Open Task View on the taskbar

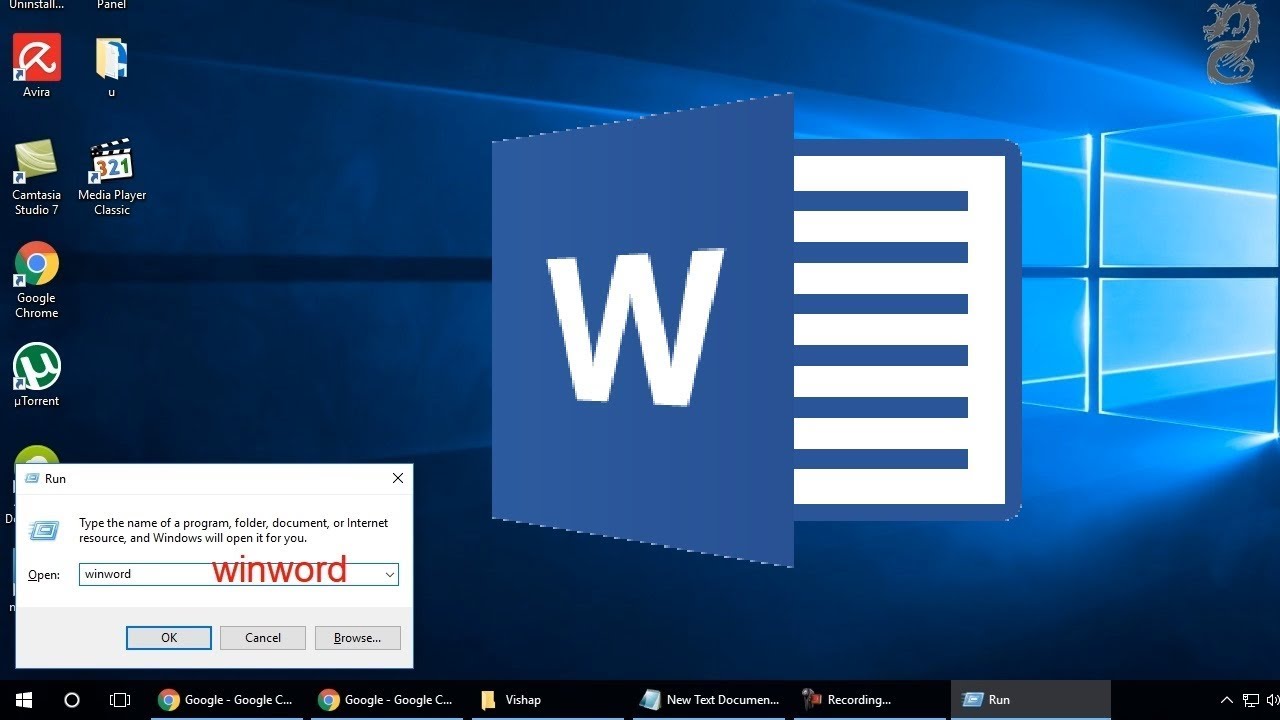[x=120, y=700]
